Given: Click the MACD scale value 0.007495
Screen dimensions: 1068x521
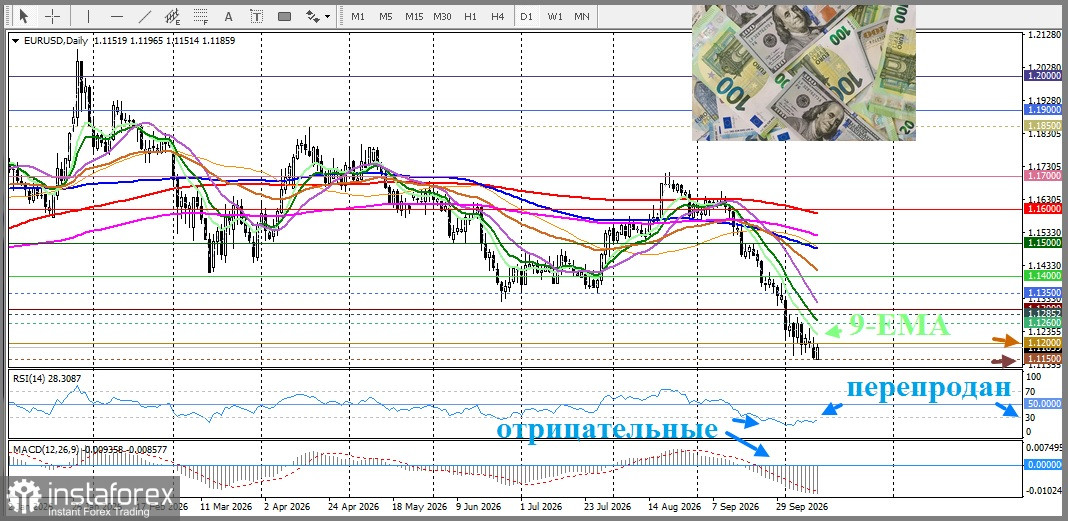Looking at the screenshot, I should [x=1044, y=447].
